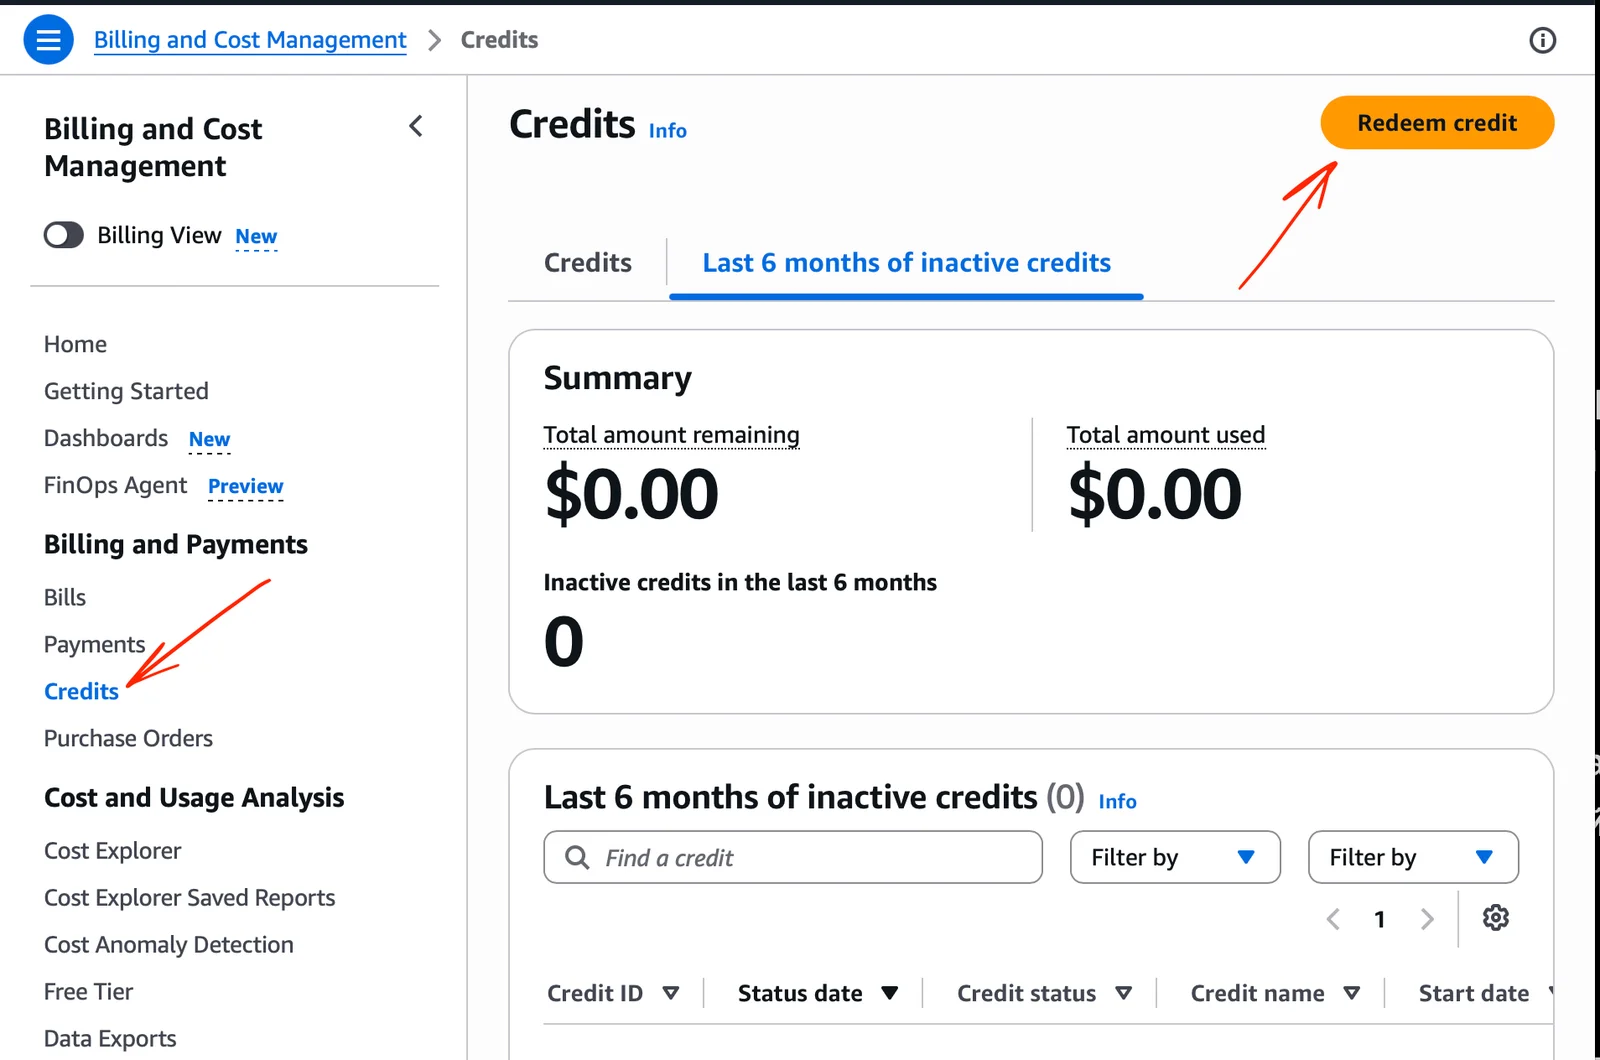Screen dimensions: 1600x1060
Task: Sort by Credit name column arrow
Action: 1351,993
